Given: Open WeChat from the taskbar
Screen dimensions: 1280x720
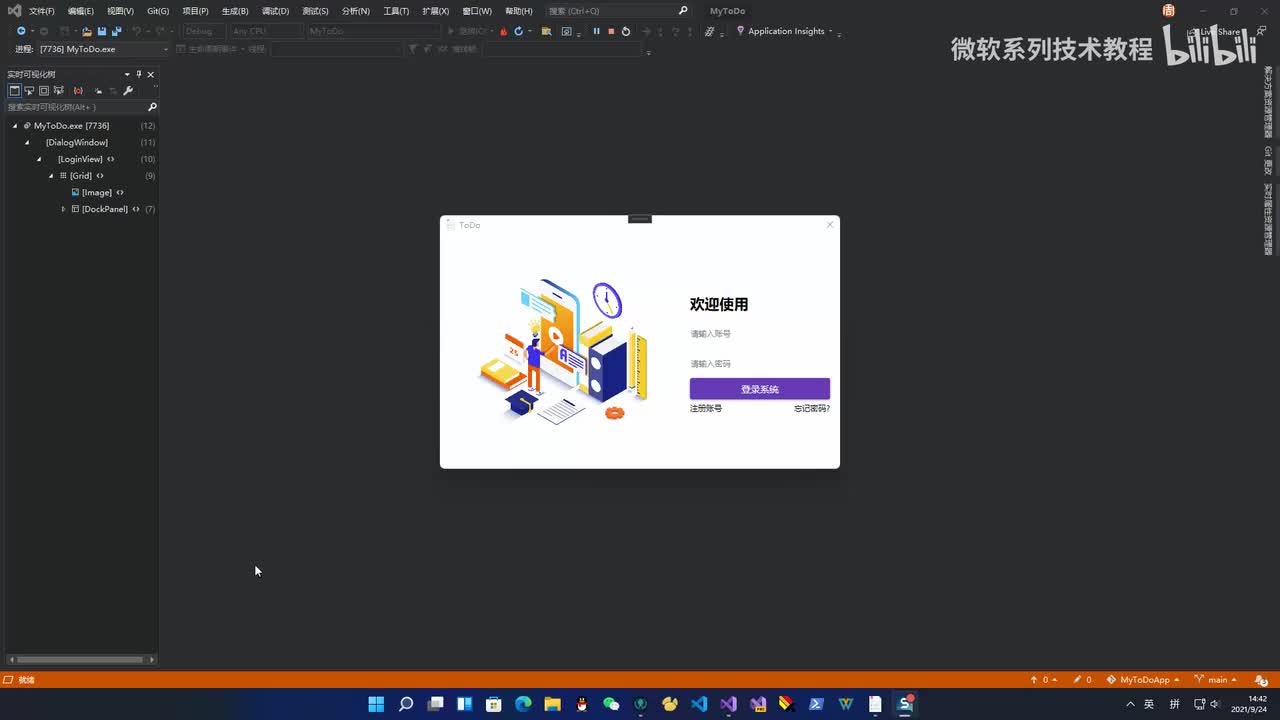Looking at the screenshot, I should coord(611,704).
